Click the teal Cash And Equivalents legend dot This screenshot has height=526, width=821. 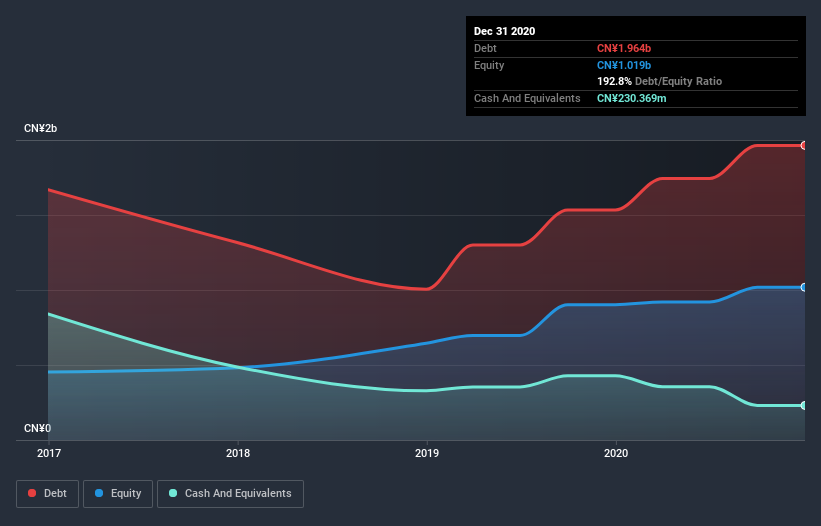(x=173, y=493)
